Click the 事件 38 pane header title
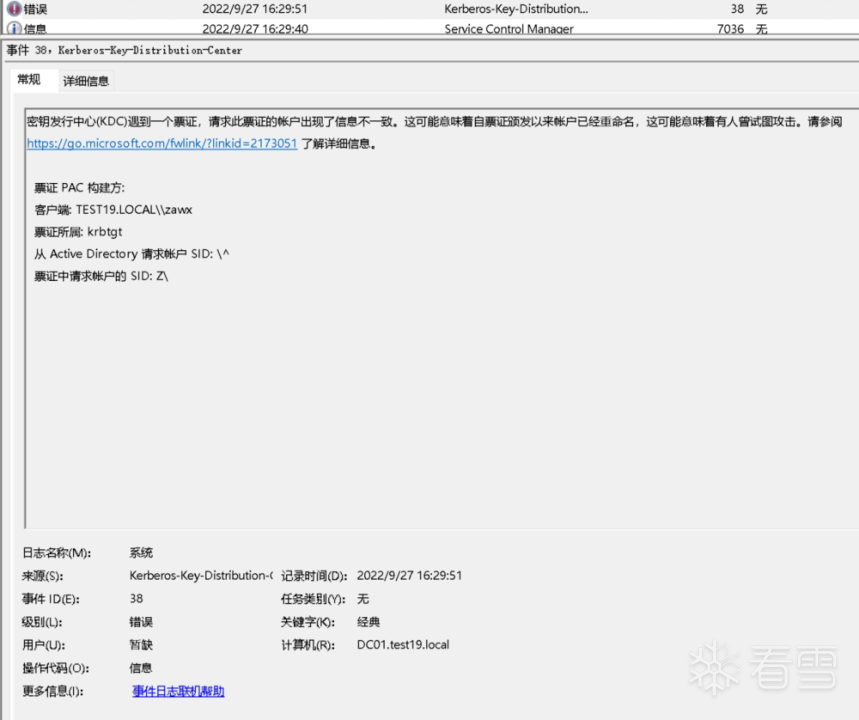 [124, 50]
